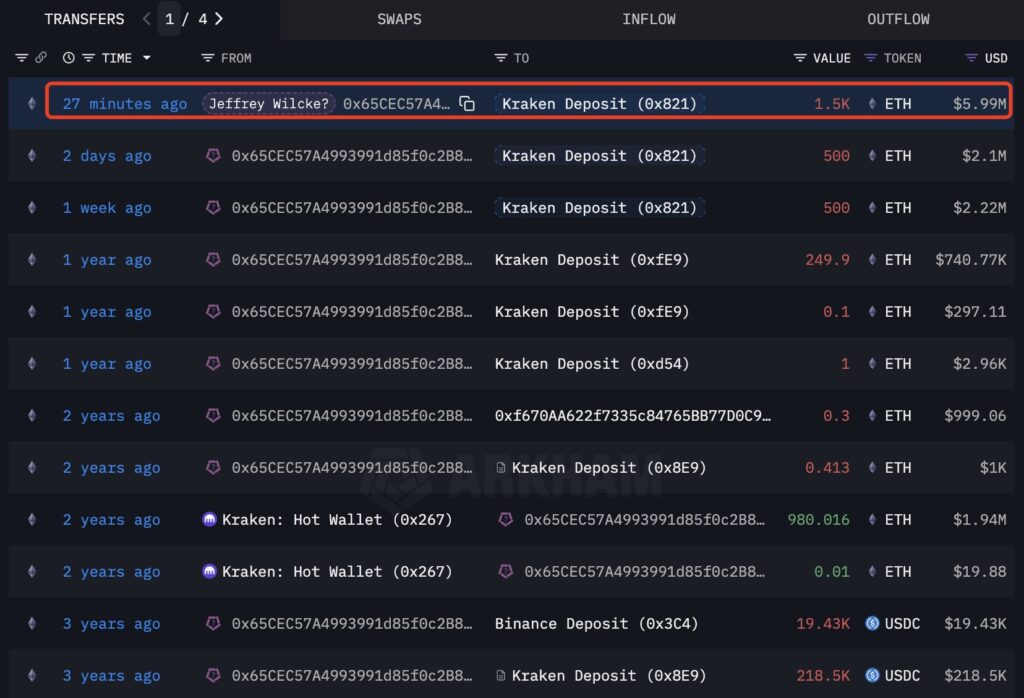
Task: Copy the Jeffrey Wilcke address
Action: 467,104
